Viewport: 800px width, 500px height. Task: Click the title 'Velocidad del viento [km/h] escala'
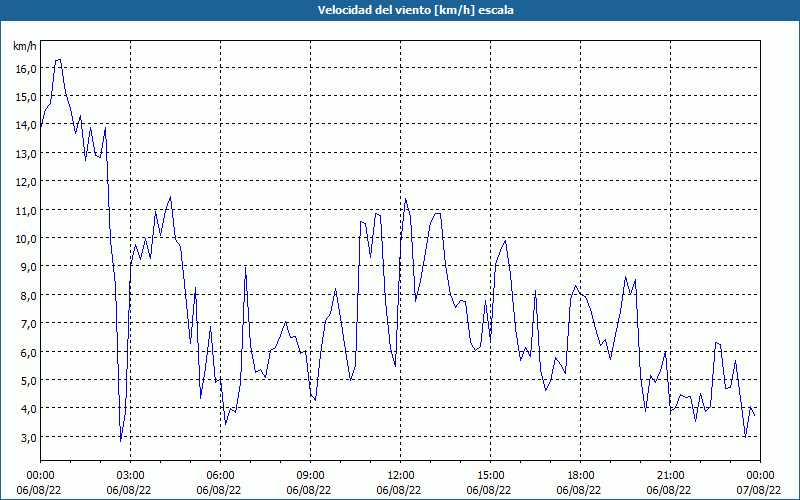[x=415, y=10]
